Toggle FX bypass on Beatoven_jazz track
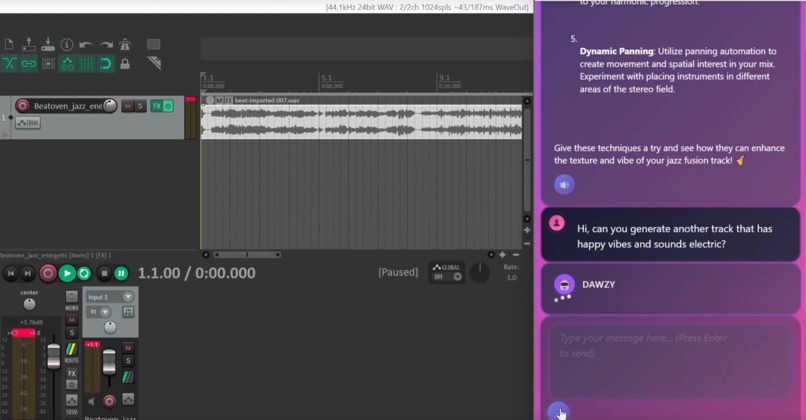806x420 pixels. [x=168, y=106]
